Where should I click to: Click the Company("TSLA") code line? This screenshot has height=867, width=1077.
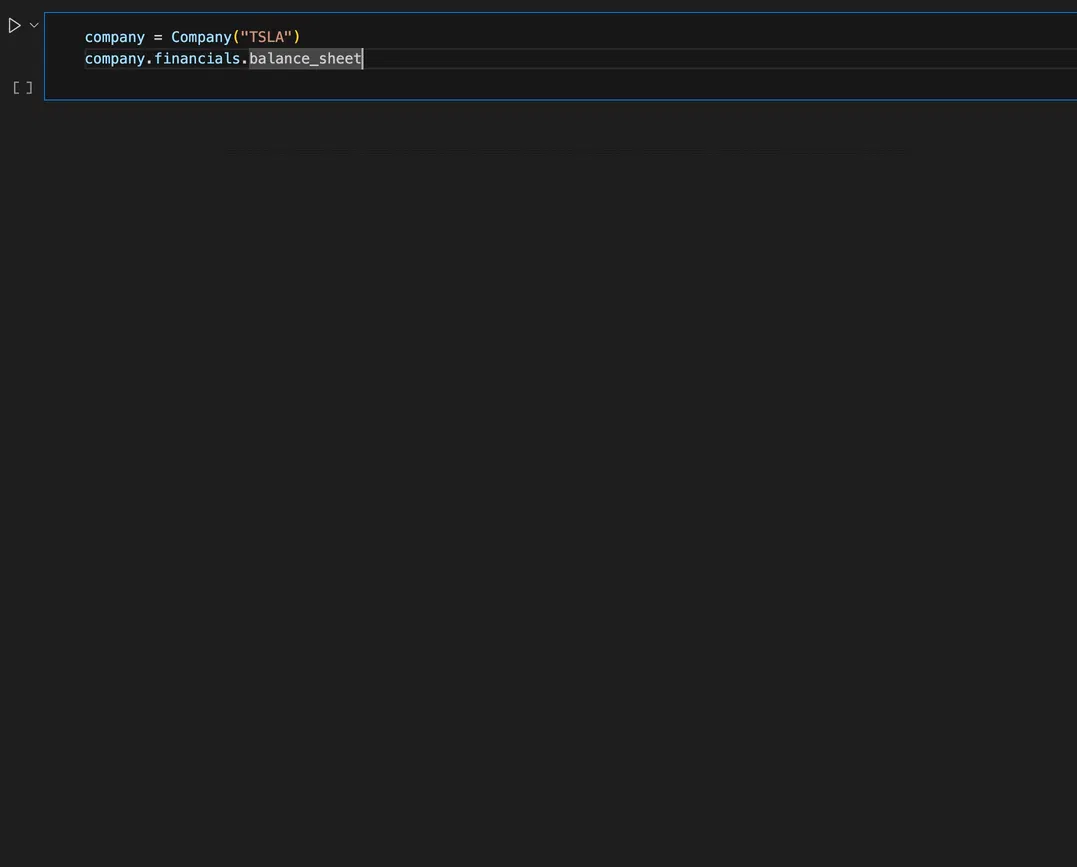pyautogui.click(x=192, y=37)
